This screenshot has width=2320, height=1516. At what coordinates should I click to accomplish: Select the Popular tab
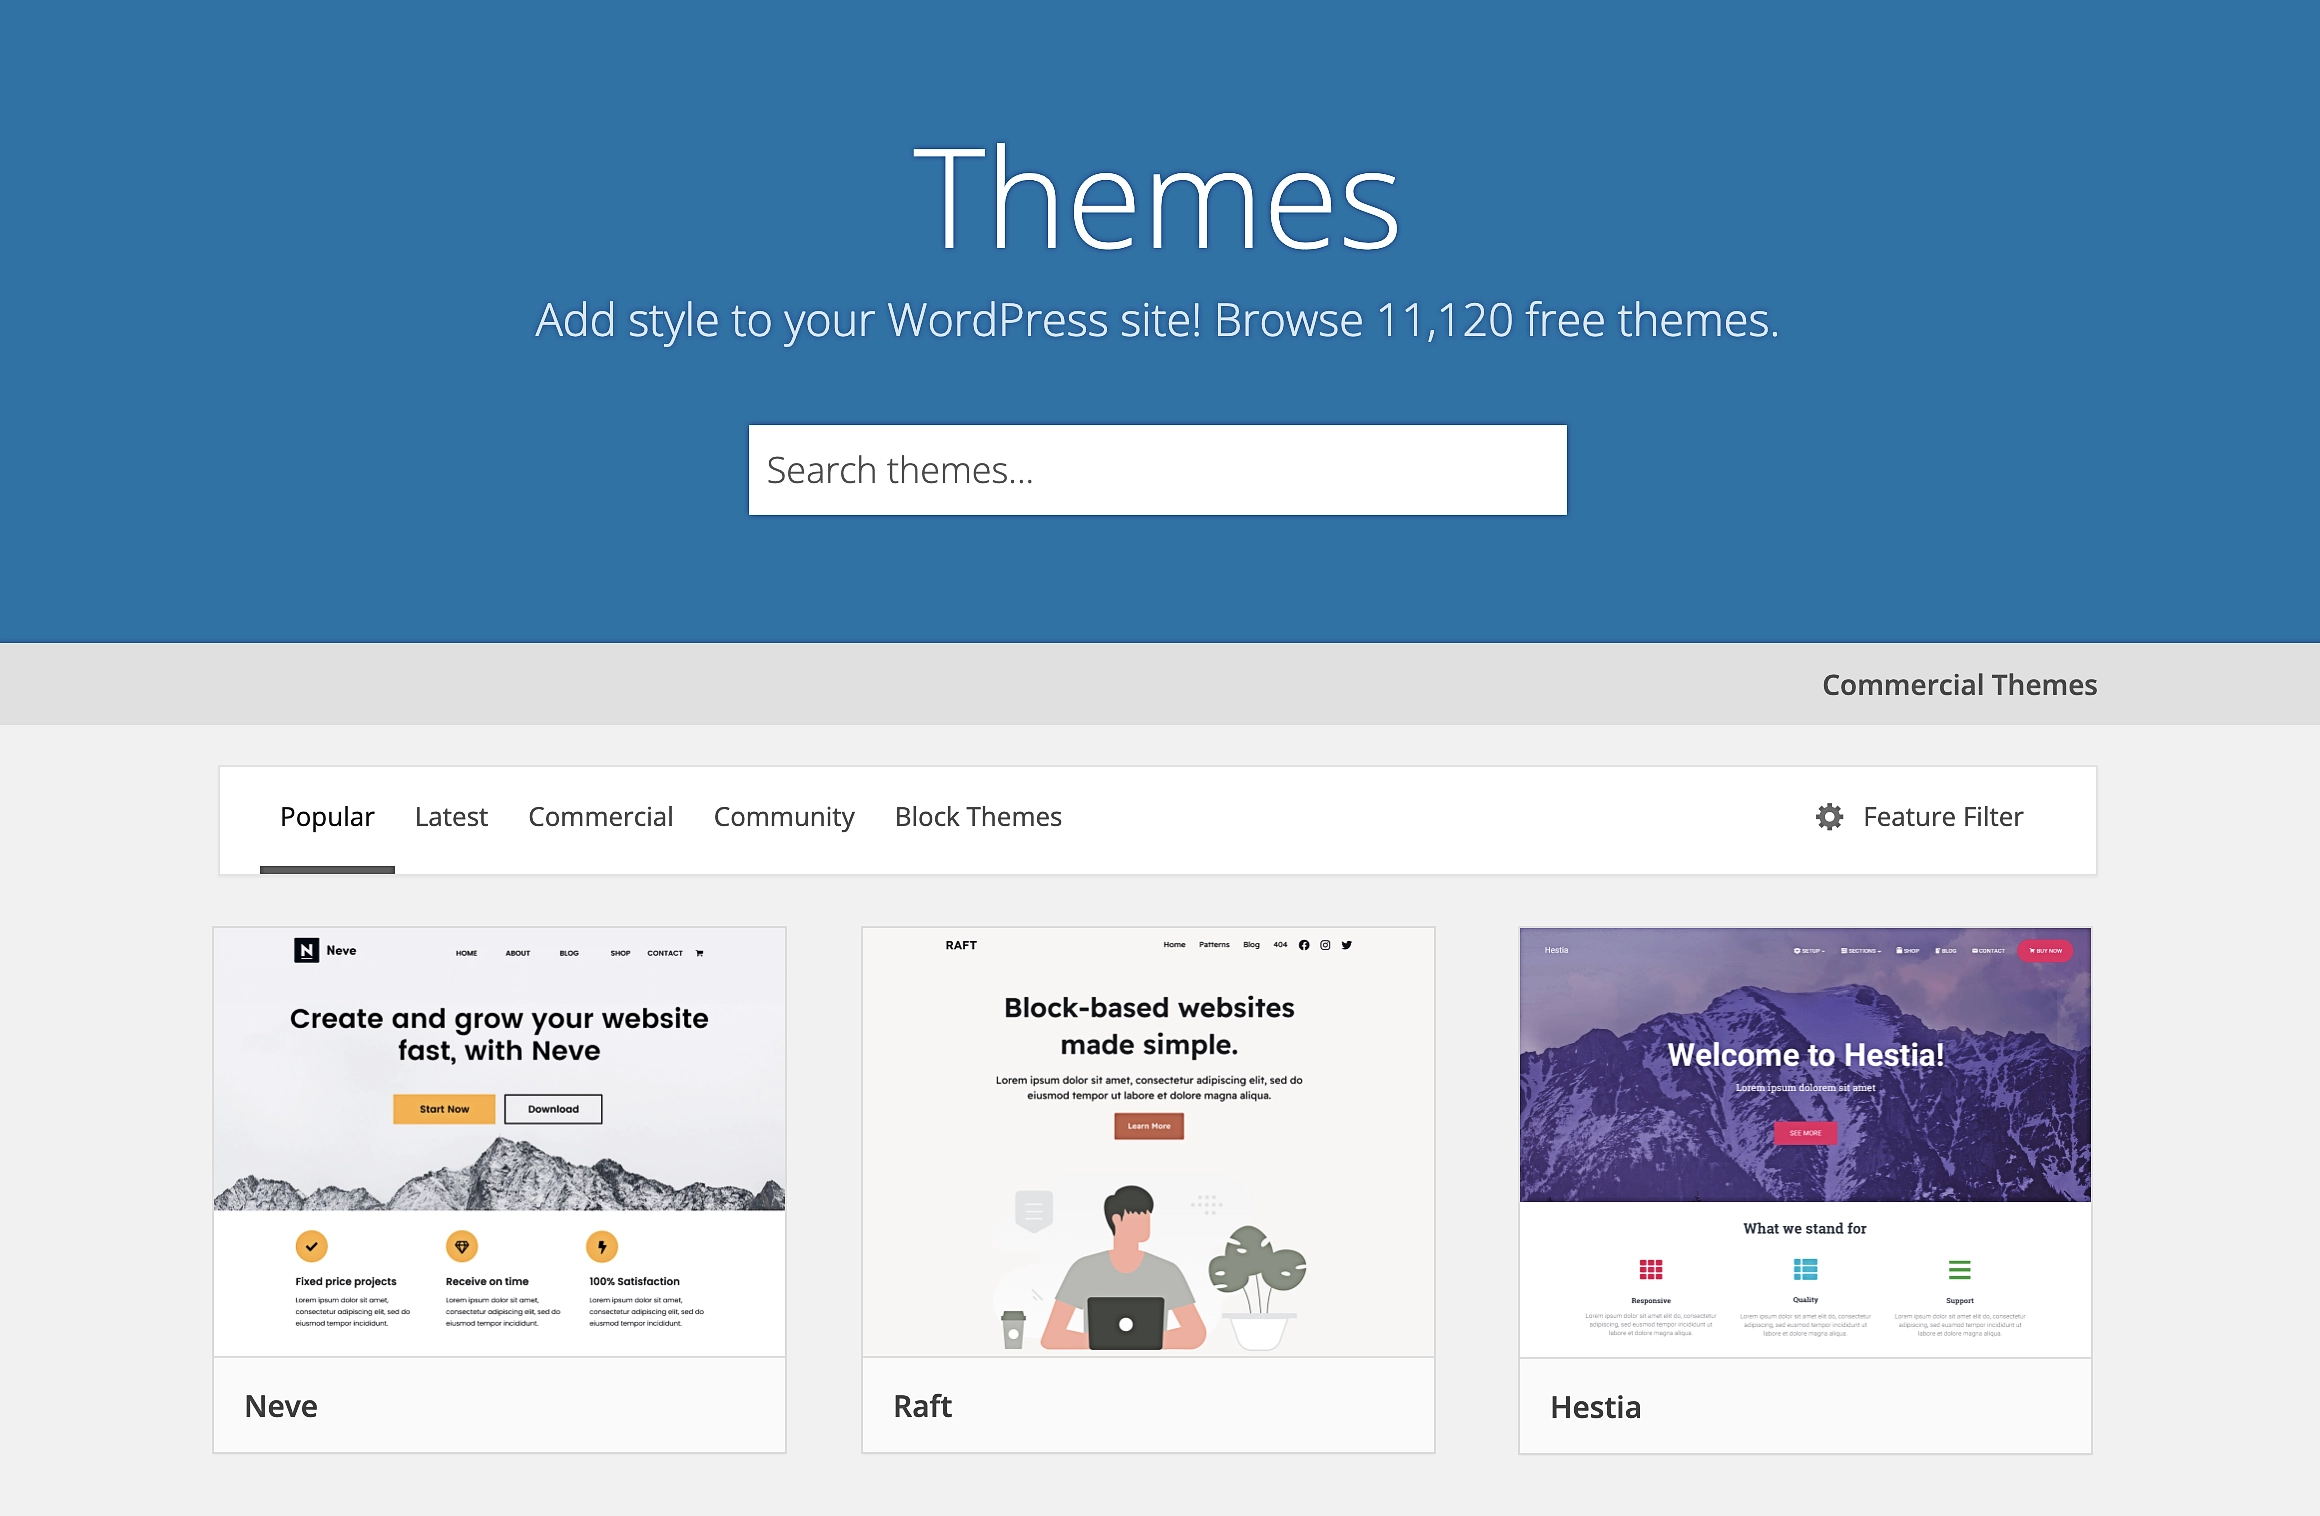(327, 817)
